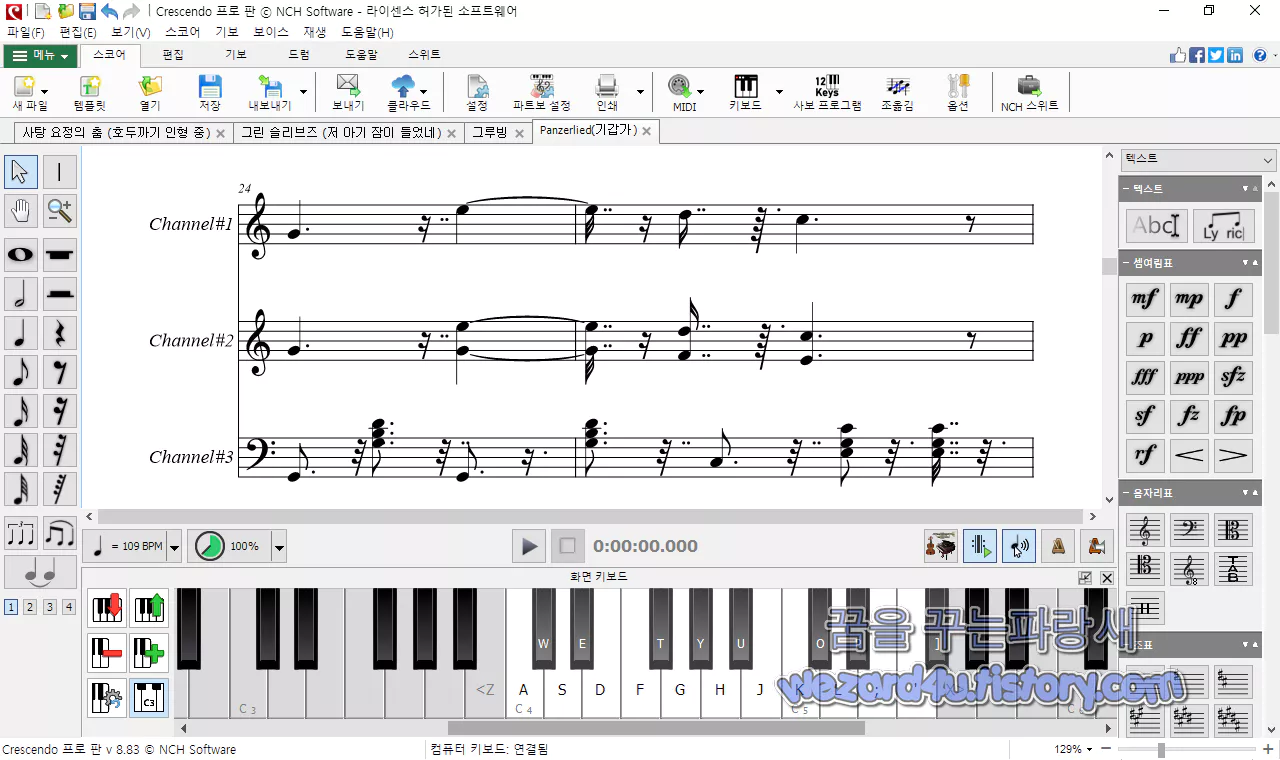This screenshot has width=1280, height=760.
Task: Add the fortississimo (fff) dynamic
Action: (1145, 377)
